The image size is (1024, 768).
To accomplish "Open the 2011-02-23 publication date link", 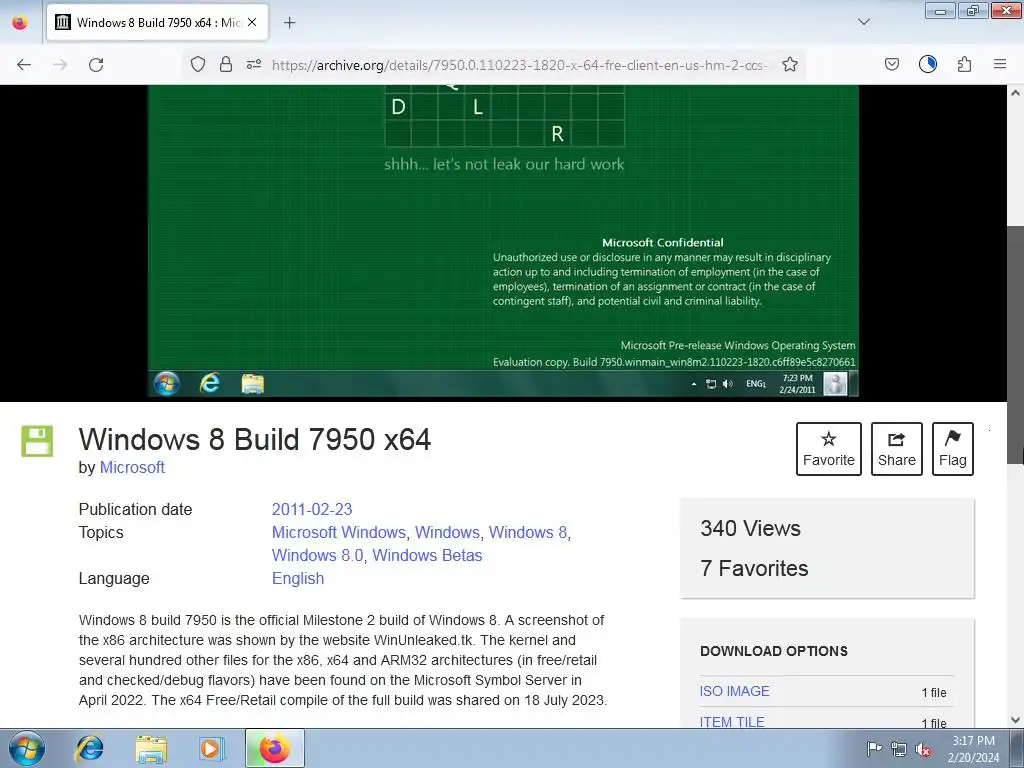I will [312, 509].
